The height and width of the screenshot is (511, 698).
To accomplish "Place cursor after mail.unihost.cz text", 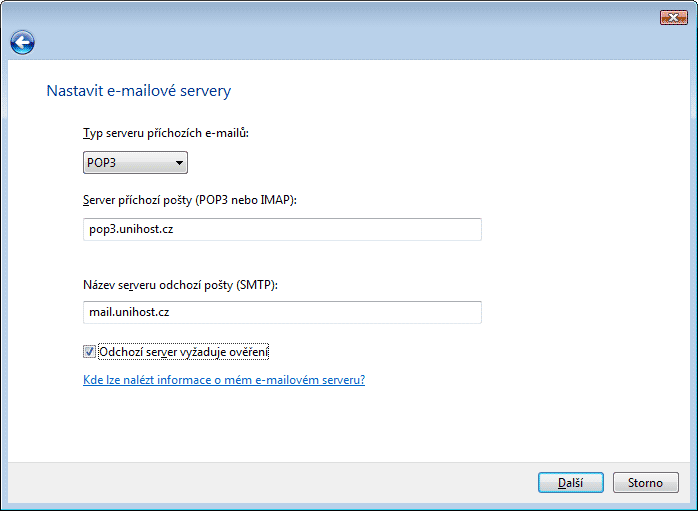I will [170, 312].
